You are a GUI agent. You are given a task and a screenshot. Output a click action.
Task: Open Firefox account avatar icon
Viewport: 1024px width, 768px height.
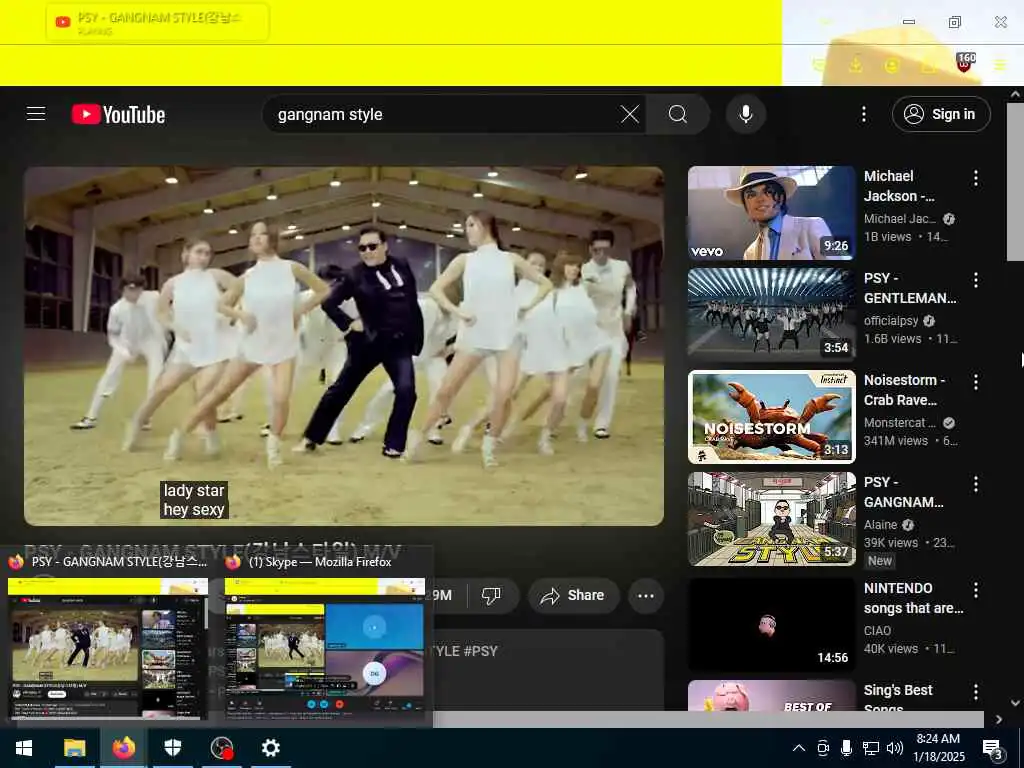tap(891, 65)
